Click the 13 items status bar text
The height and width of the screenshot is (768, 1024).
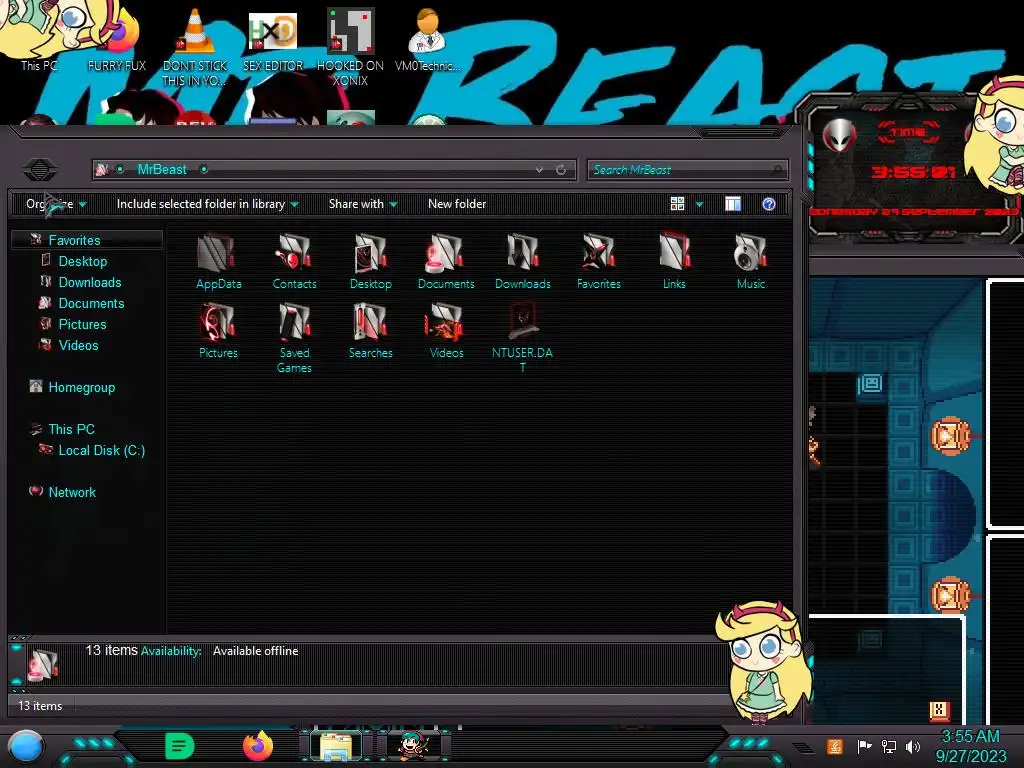click(x=40, y=705)
